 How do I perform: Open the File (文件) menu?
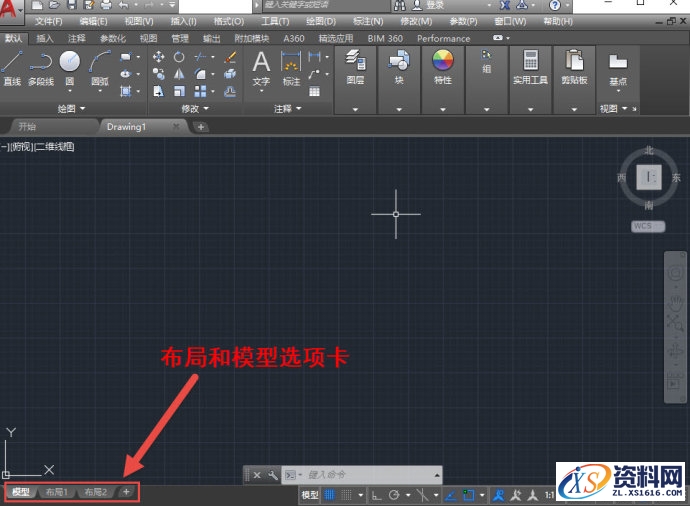48,21
